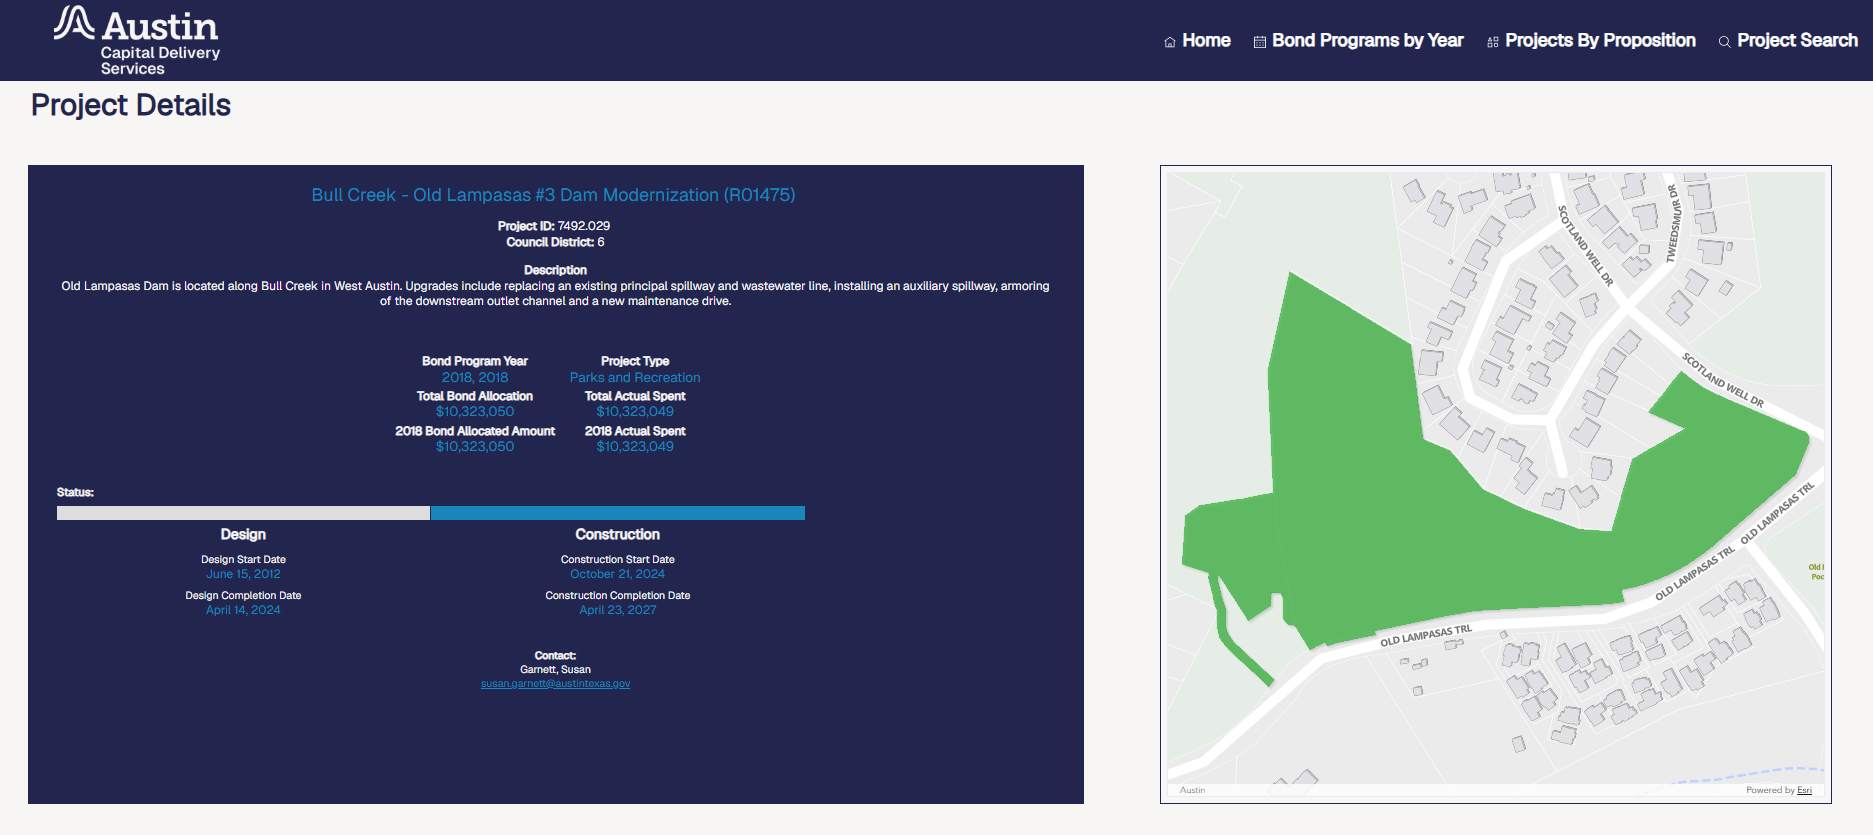Click the magnifier icon beside Project Search
1873x835 pixels.
coord(1725,42)
